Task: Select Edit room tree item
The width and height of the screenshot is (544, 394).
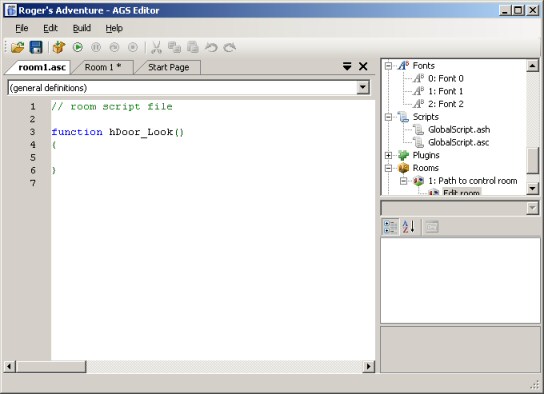Action: click(461, 192)
